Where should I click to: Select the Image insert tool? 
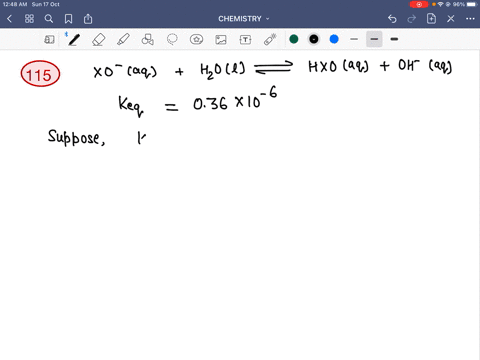tap(221, 40)
